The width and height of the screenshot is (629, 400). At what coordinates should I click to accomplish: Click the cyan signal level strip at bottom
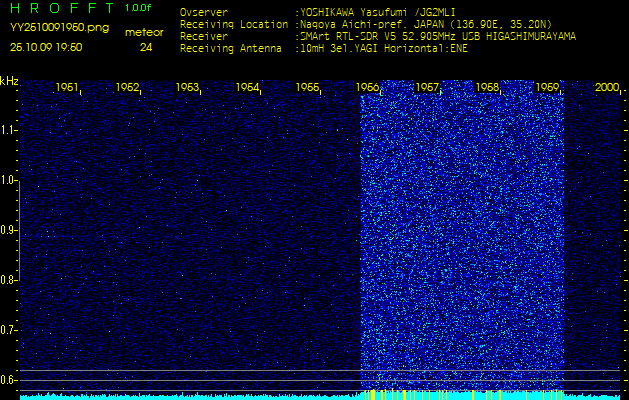click(x=320, y=396)
